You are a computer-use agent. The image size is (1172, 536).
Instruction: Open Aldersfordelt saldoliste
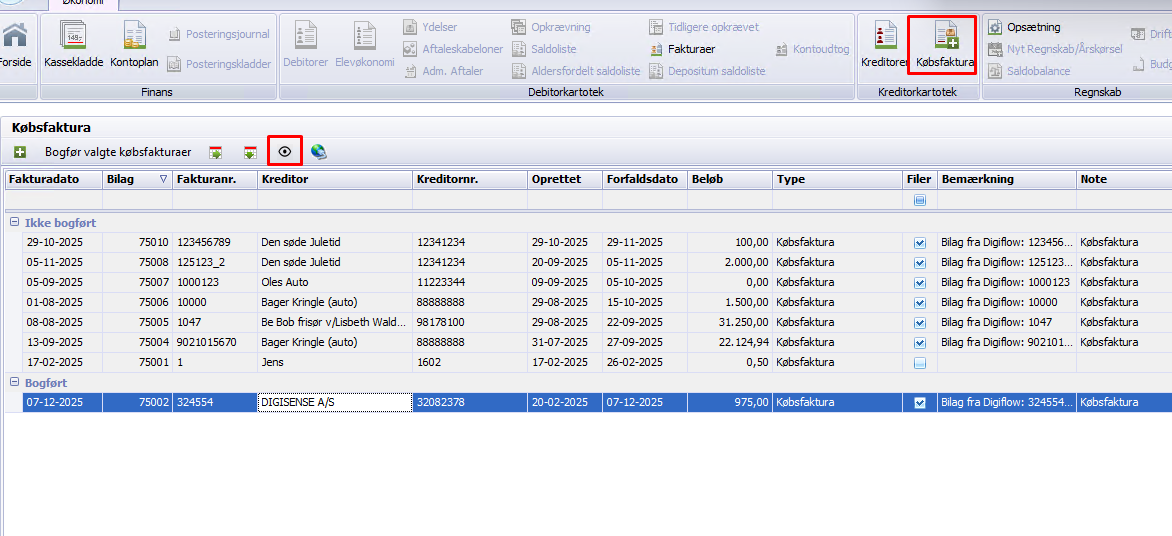tap(576, 72)
